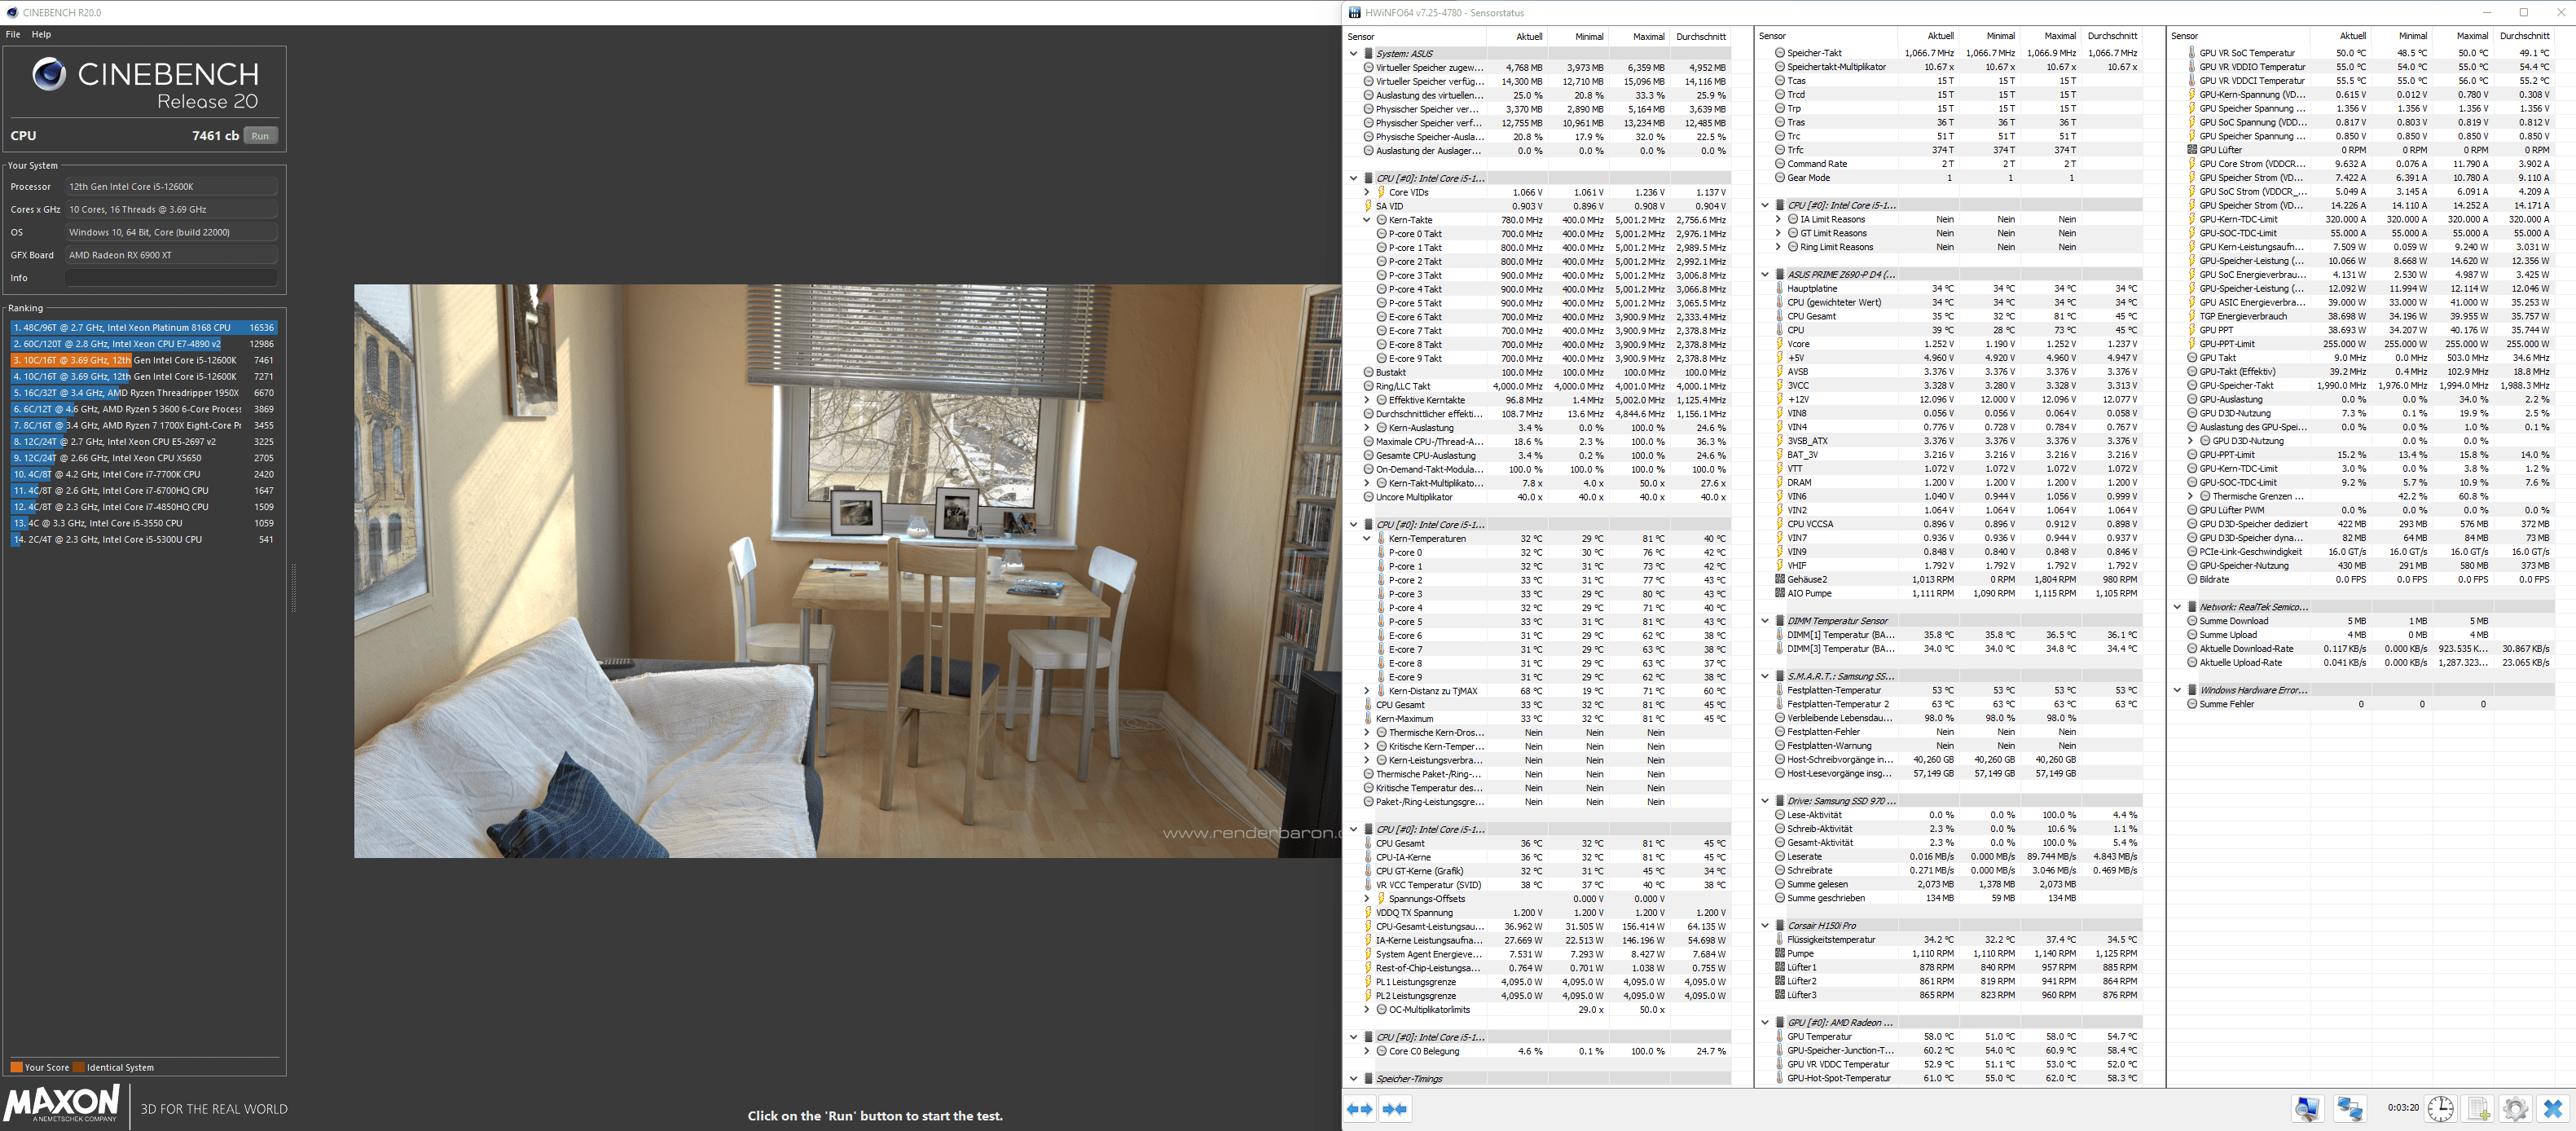Select the TGP Energieverbrauch row

tap(2370, 316)
